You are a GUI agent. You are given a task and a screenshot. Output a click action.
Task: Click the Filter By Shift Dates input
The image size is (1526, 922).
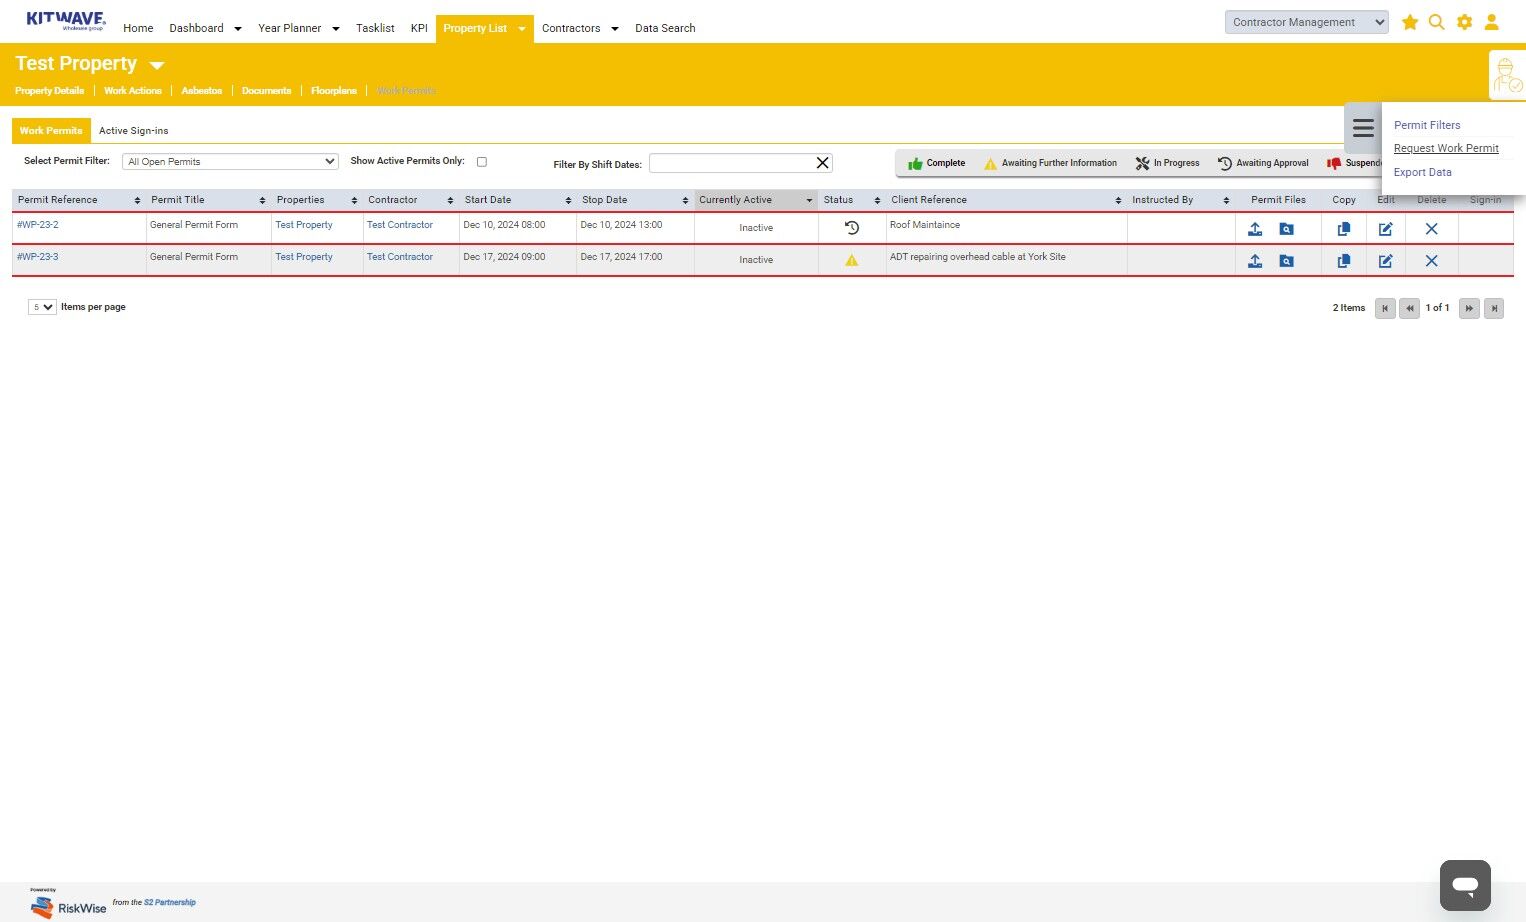(x=730, y=163)
